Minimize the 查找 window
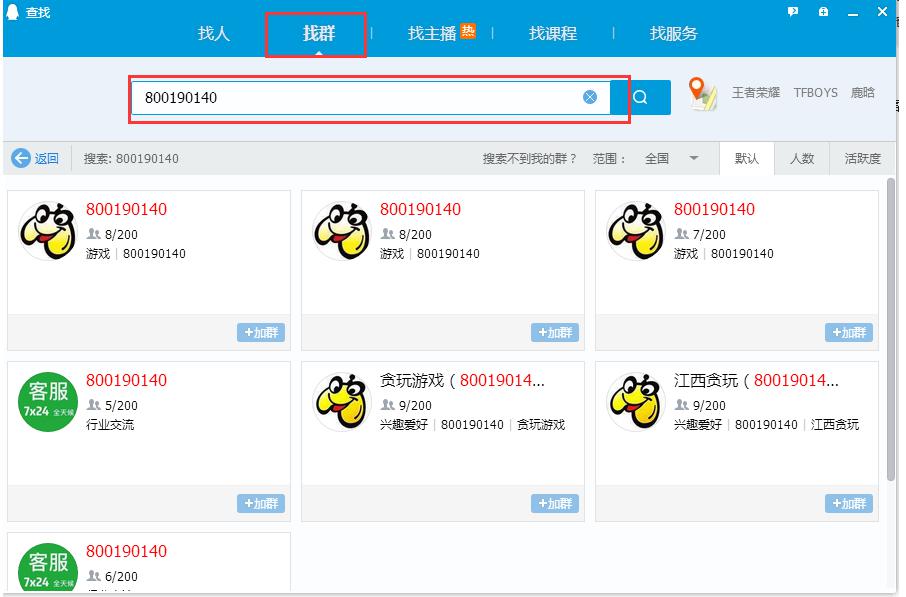The image size is (906, 597). [853, 12]
